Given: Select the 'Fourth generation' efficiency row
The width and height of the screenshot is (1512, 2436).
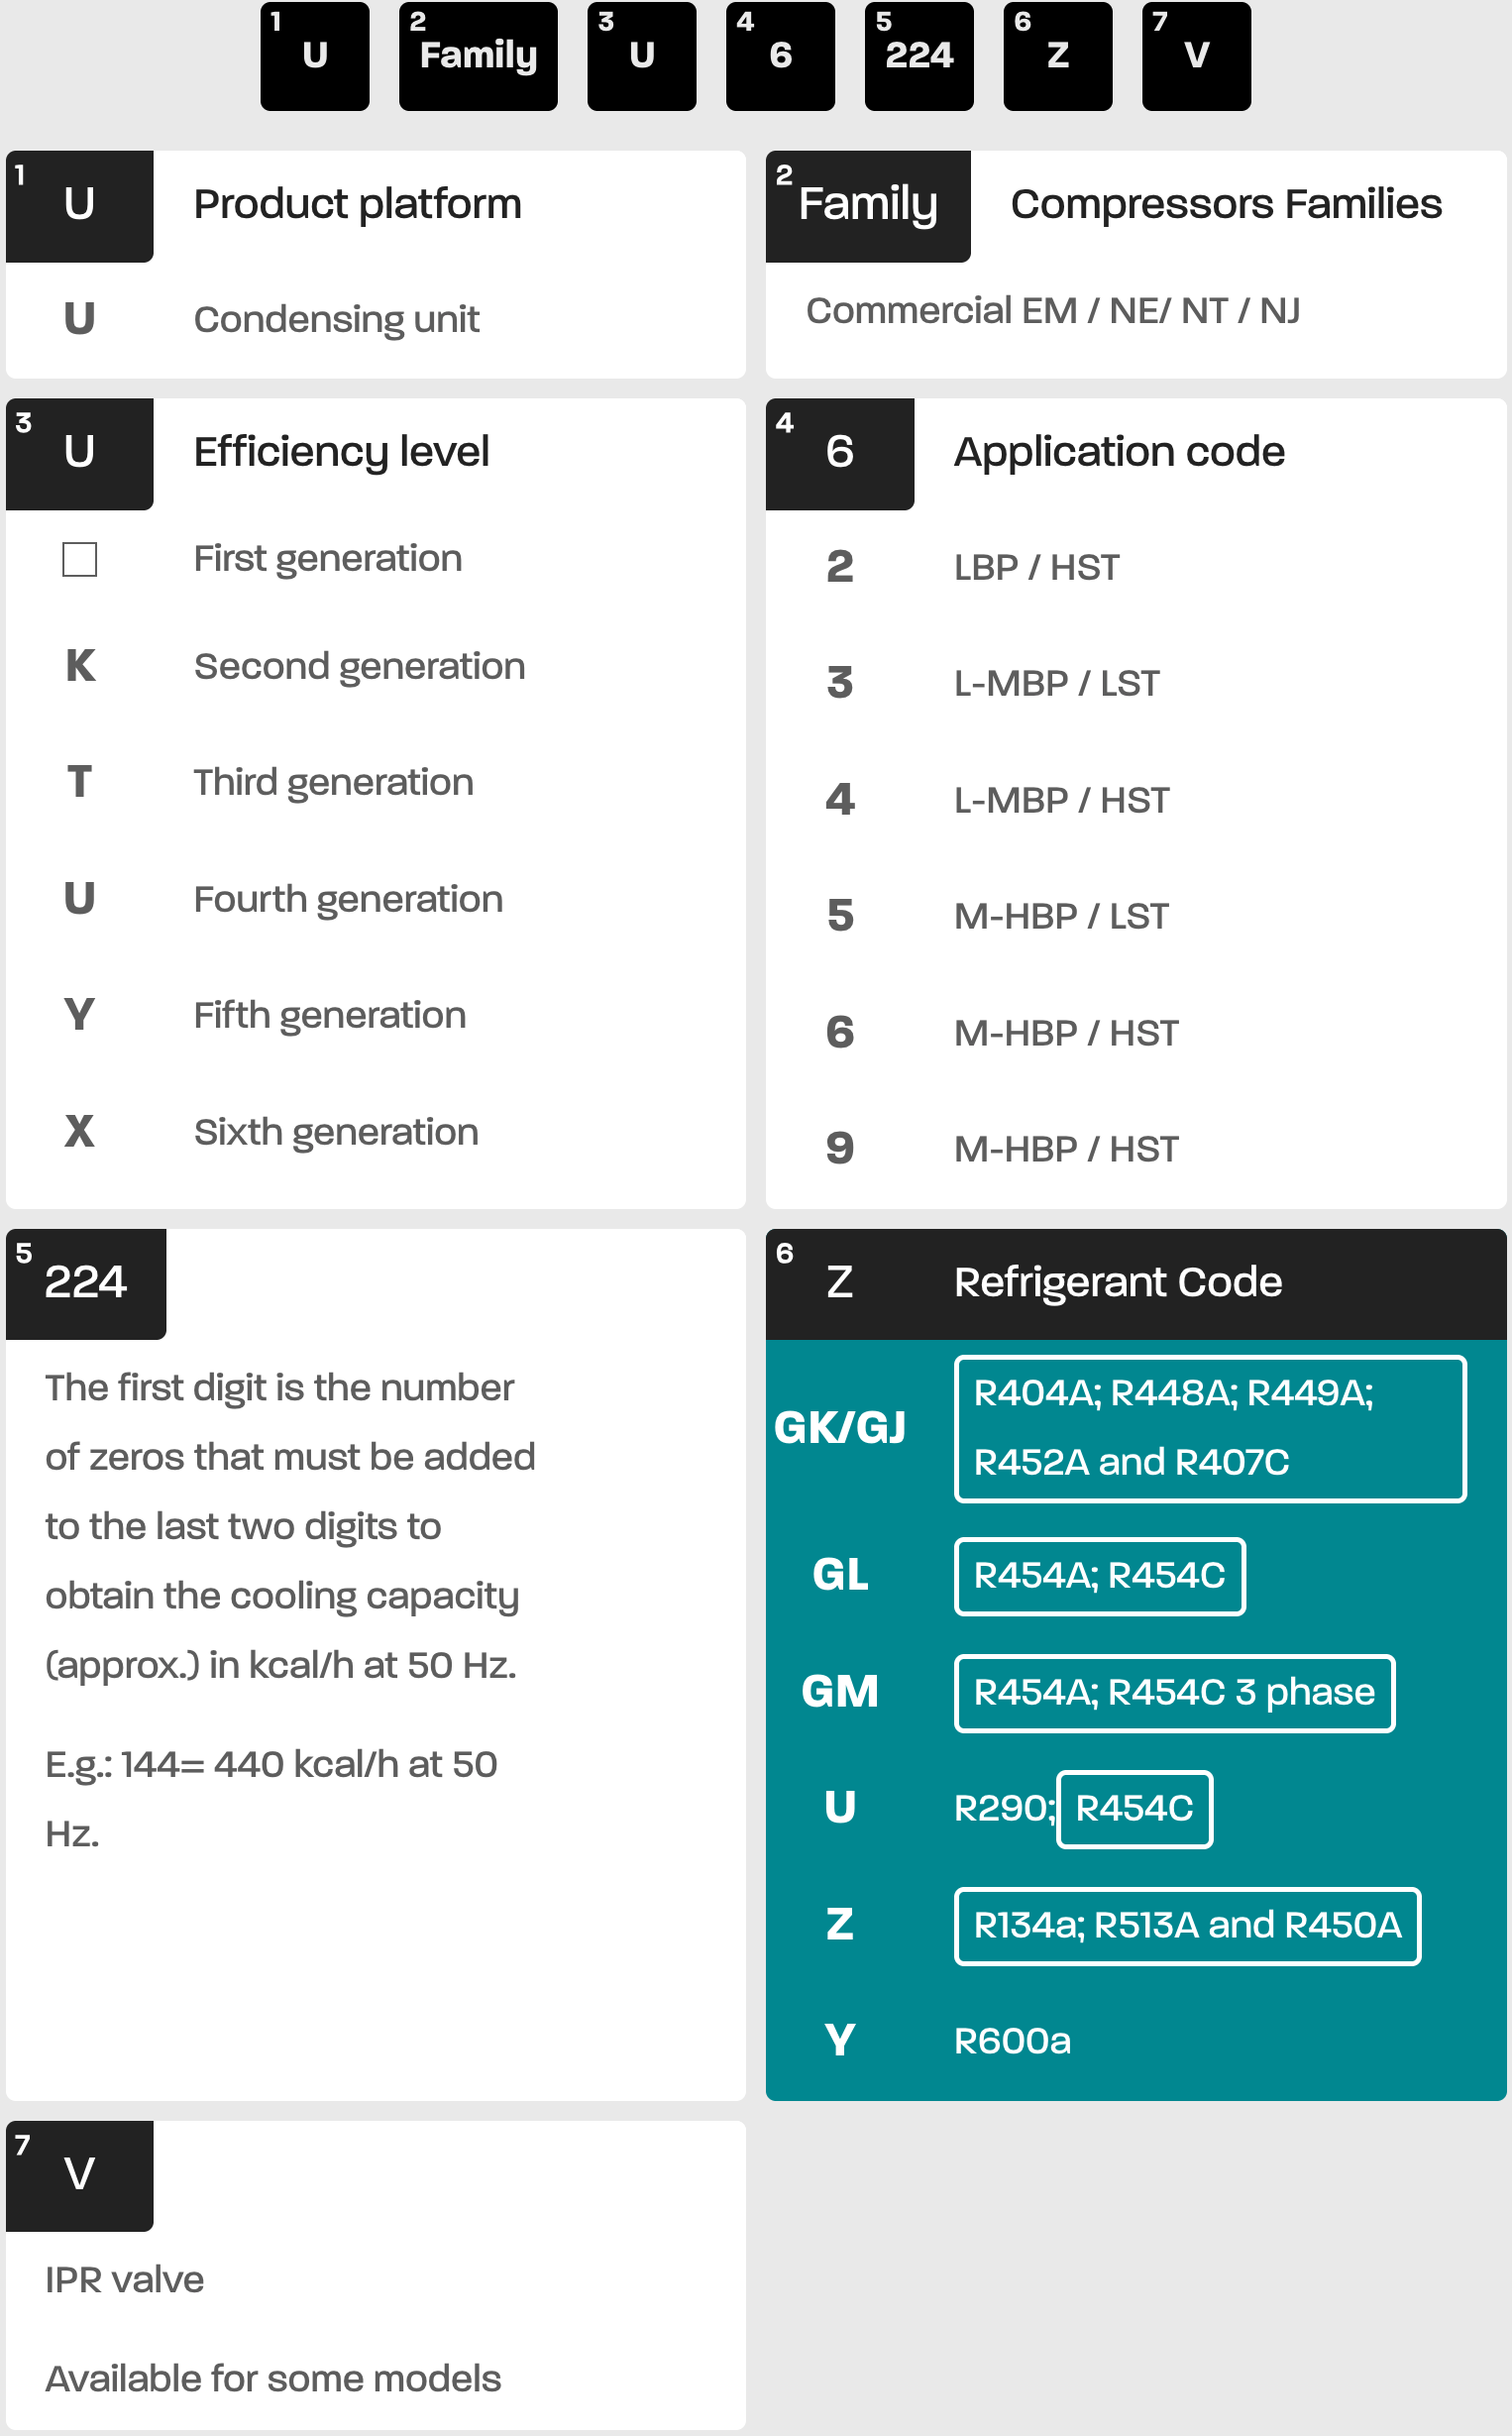Looking at the screenshot, I should tap(348, 899).
